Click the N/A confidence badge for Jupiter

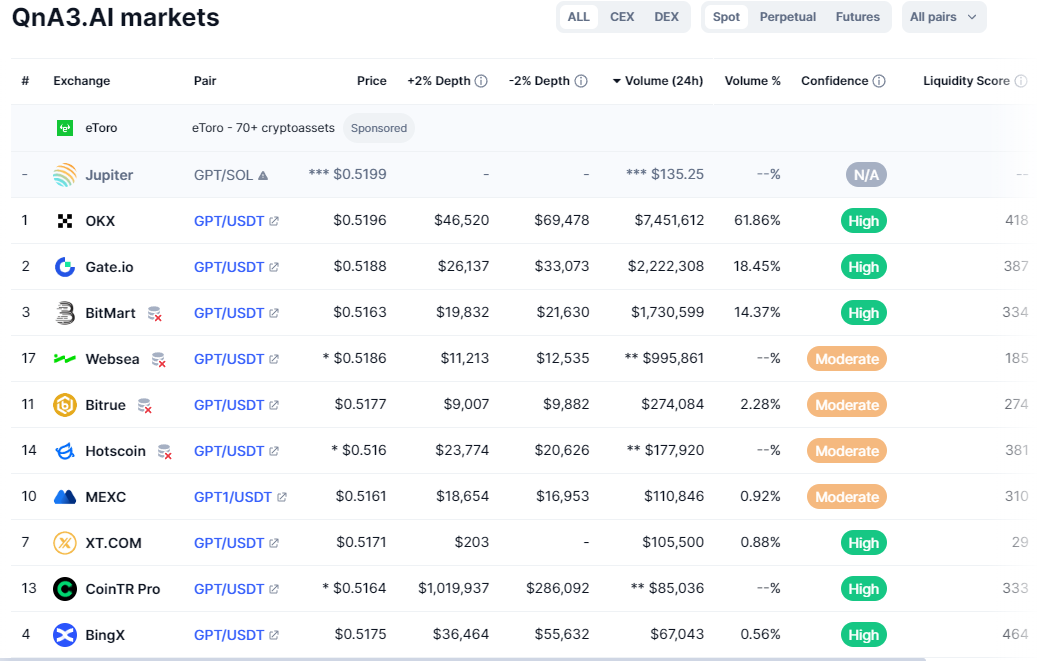(866, 175)
